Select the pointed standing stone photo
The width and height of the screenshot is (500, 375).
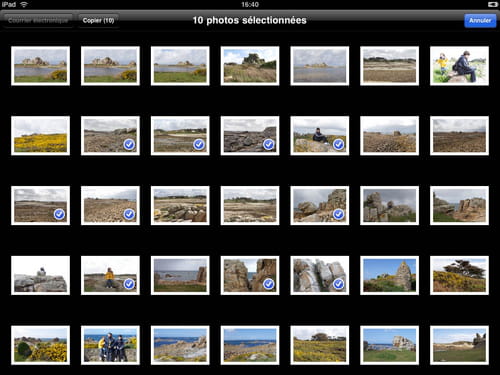(x=389, y=275)
